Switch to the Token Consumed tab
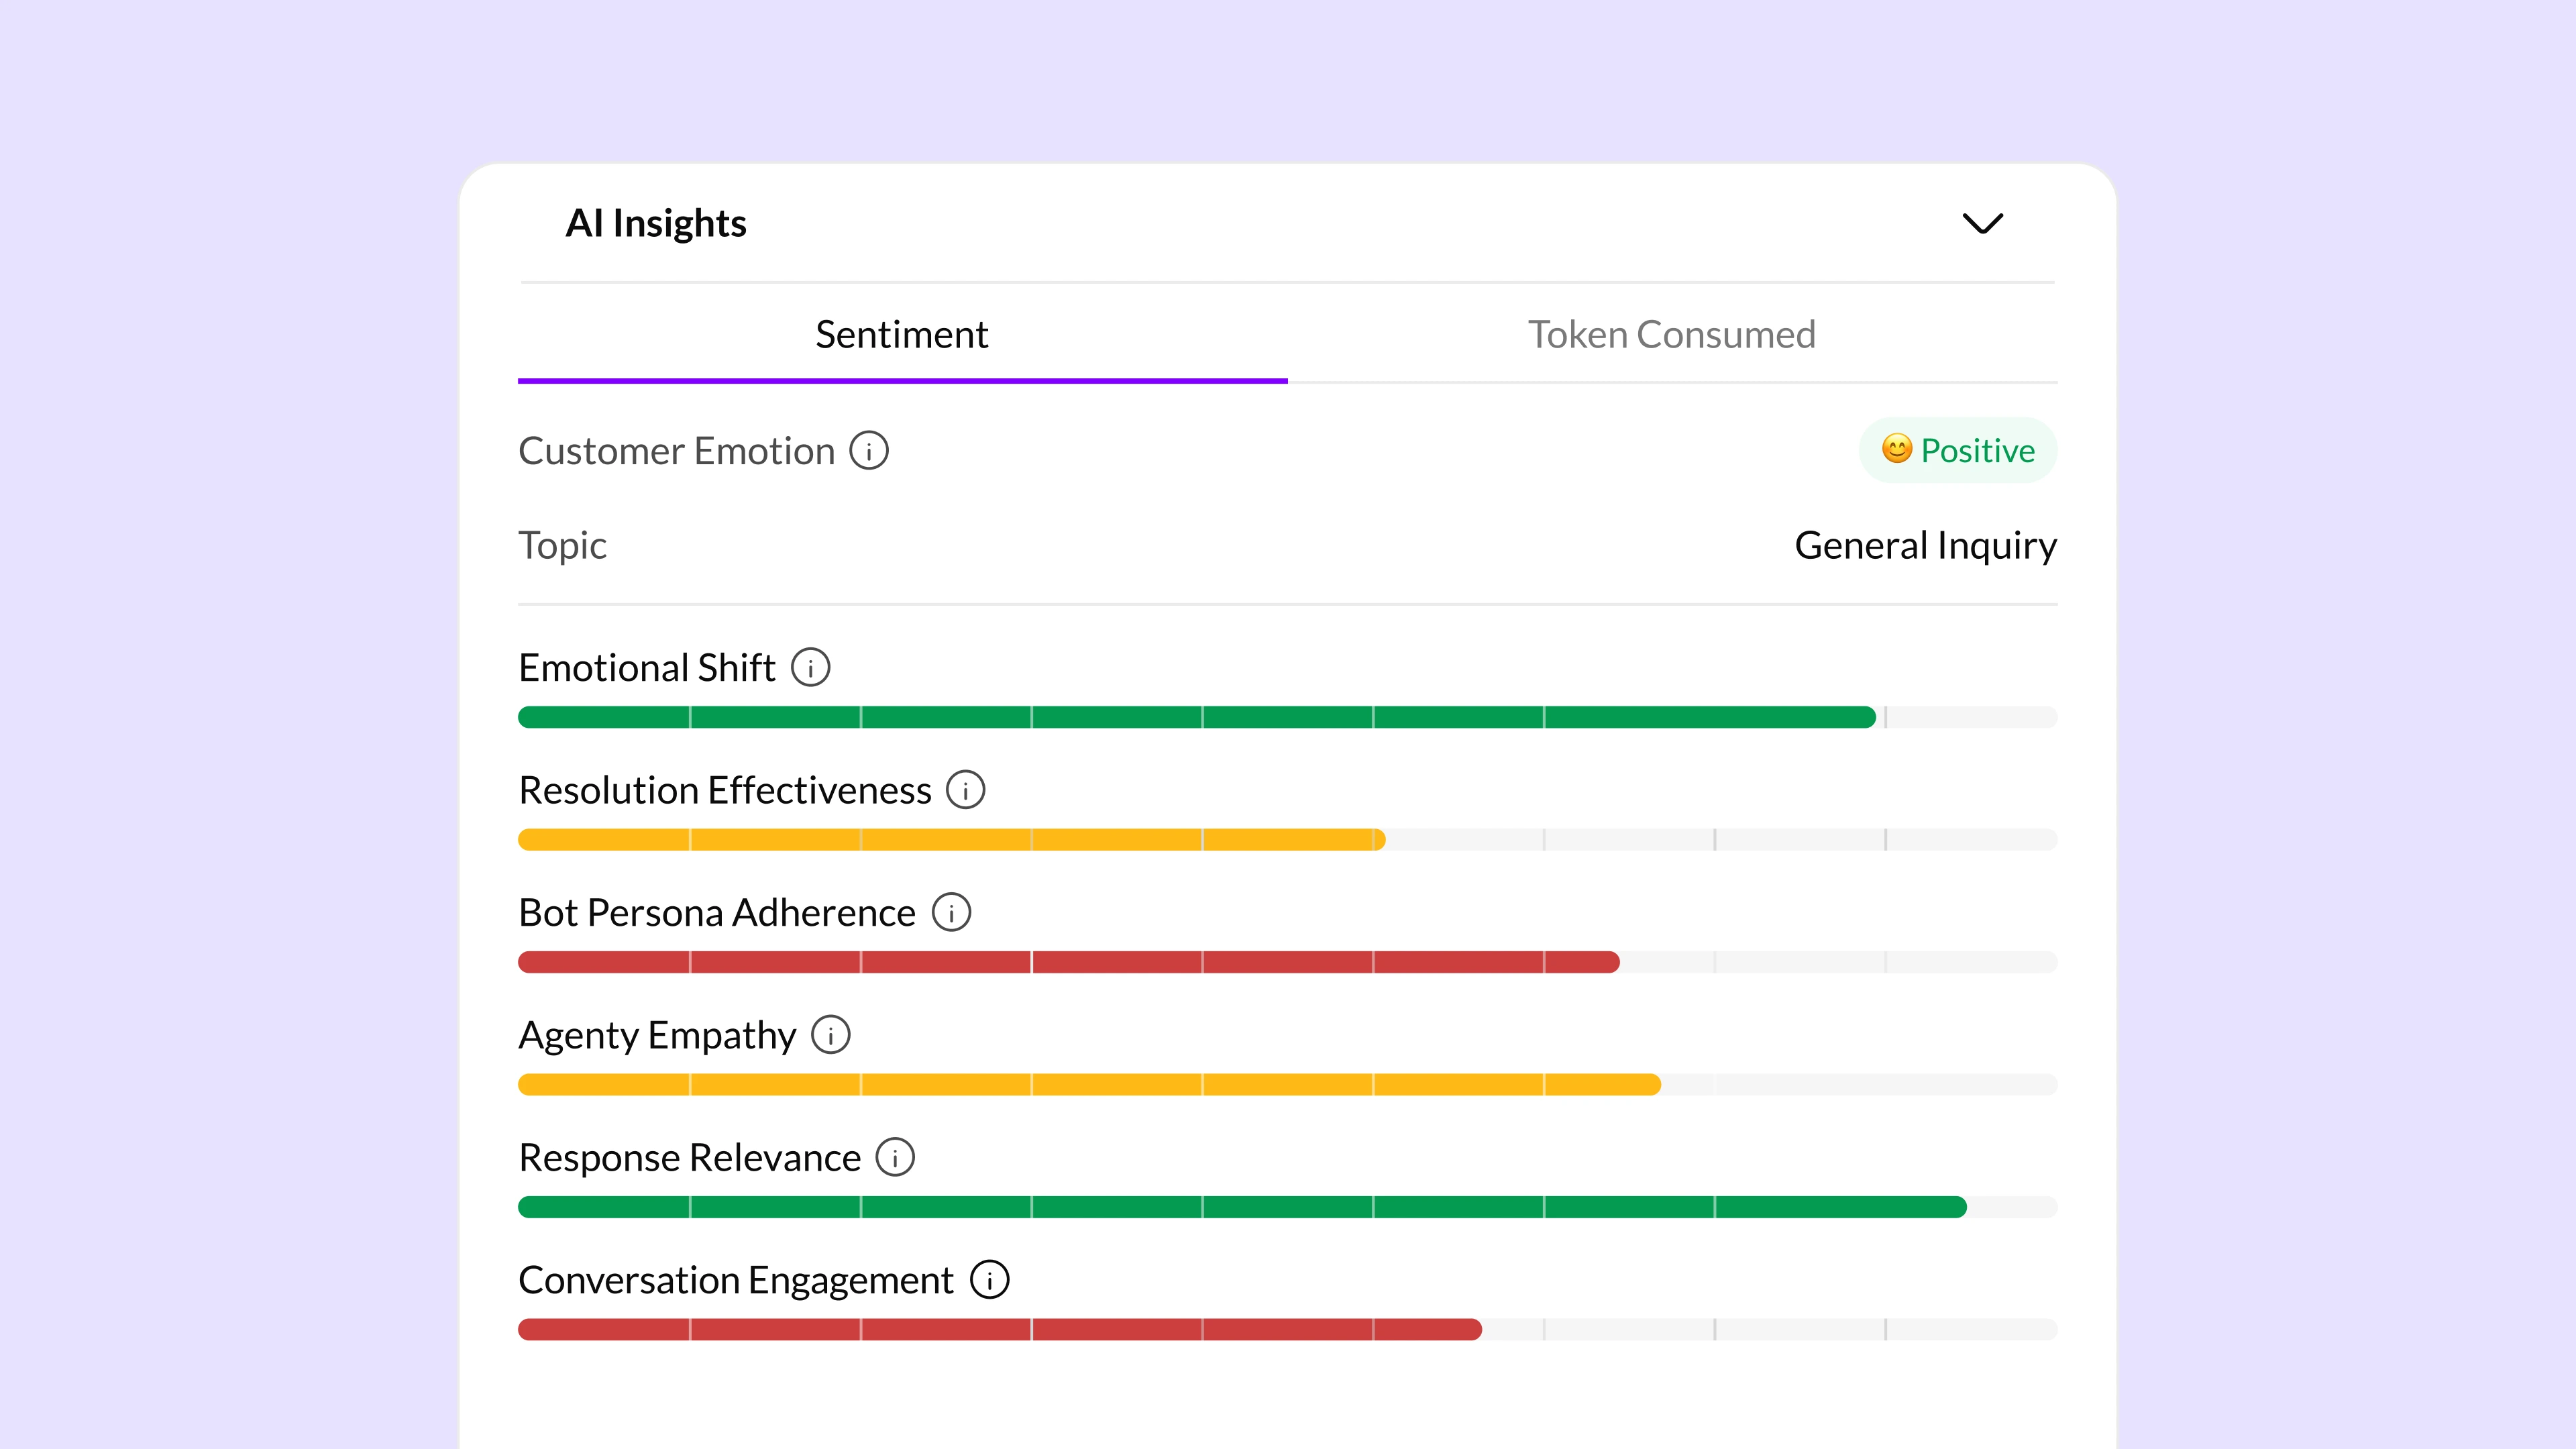 [1671, 334]
